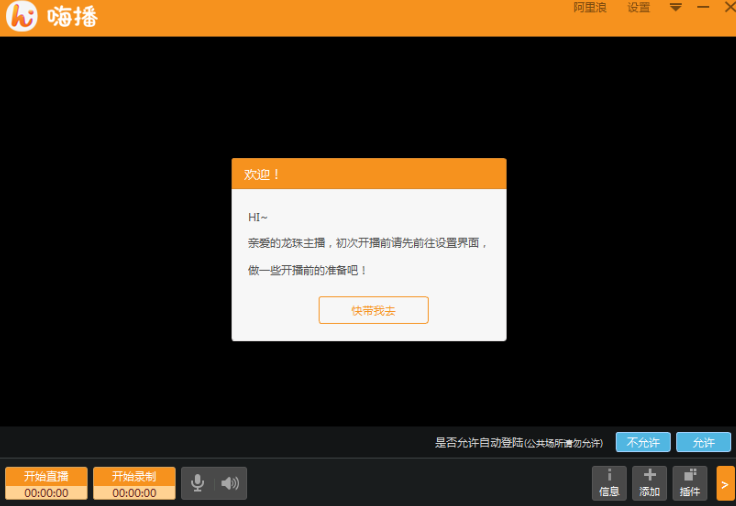Open the 信息 info panel
The width and height of the screenshot is (736, 506).
(609, 483)
